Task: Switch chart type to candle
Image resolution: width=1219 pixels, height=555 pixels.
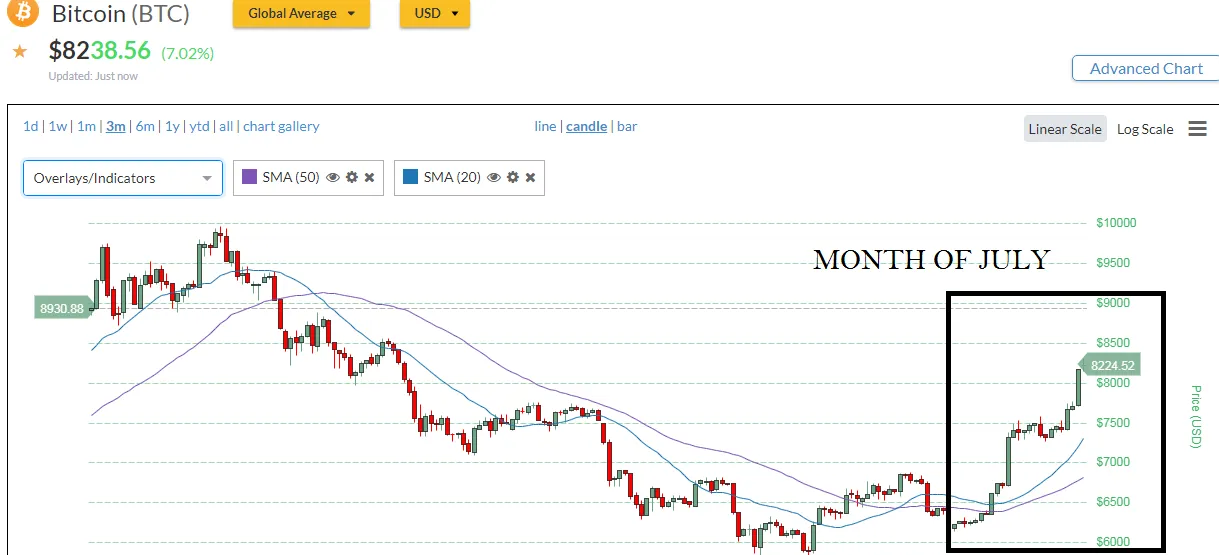Action: pos(586,126)
